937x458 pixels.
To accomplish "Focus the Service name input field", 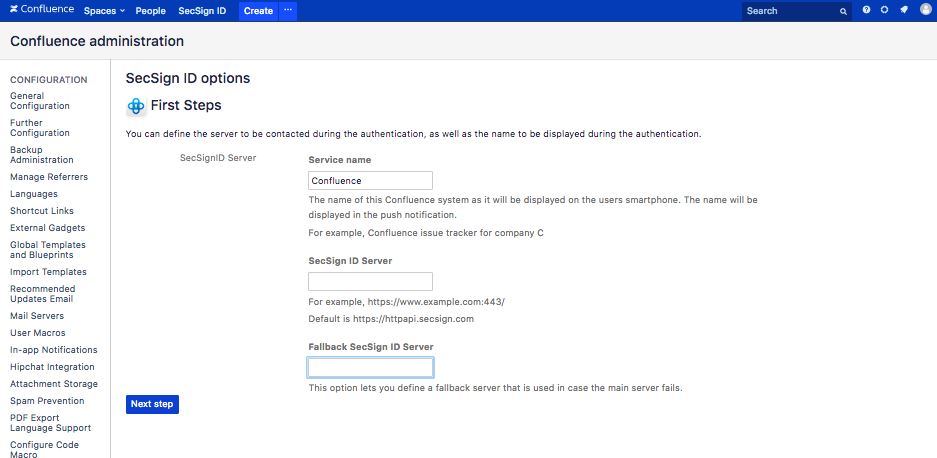I will point(370,181).
